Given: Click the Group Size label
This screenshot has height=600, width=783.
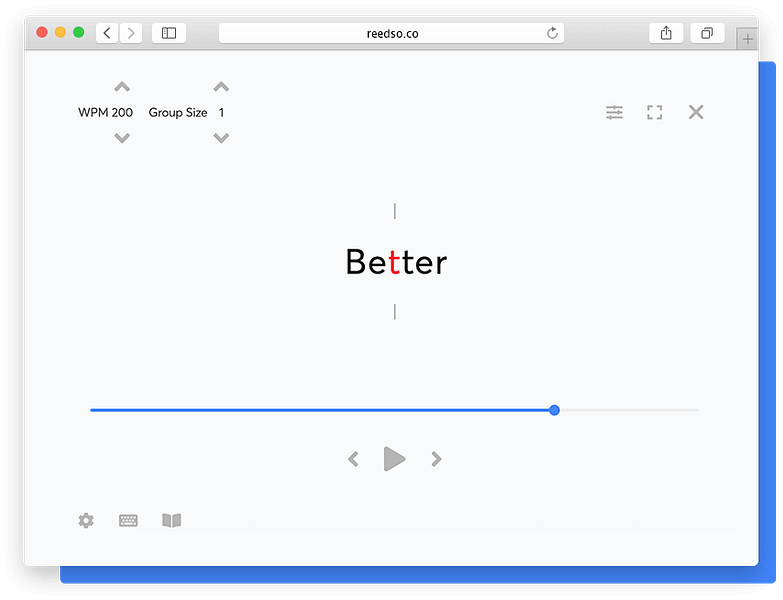Looking at the screenshot, I should pyautogui.click(x=178, y=113).
